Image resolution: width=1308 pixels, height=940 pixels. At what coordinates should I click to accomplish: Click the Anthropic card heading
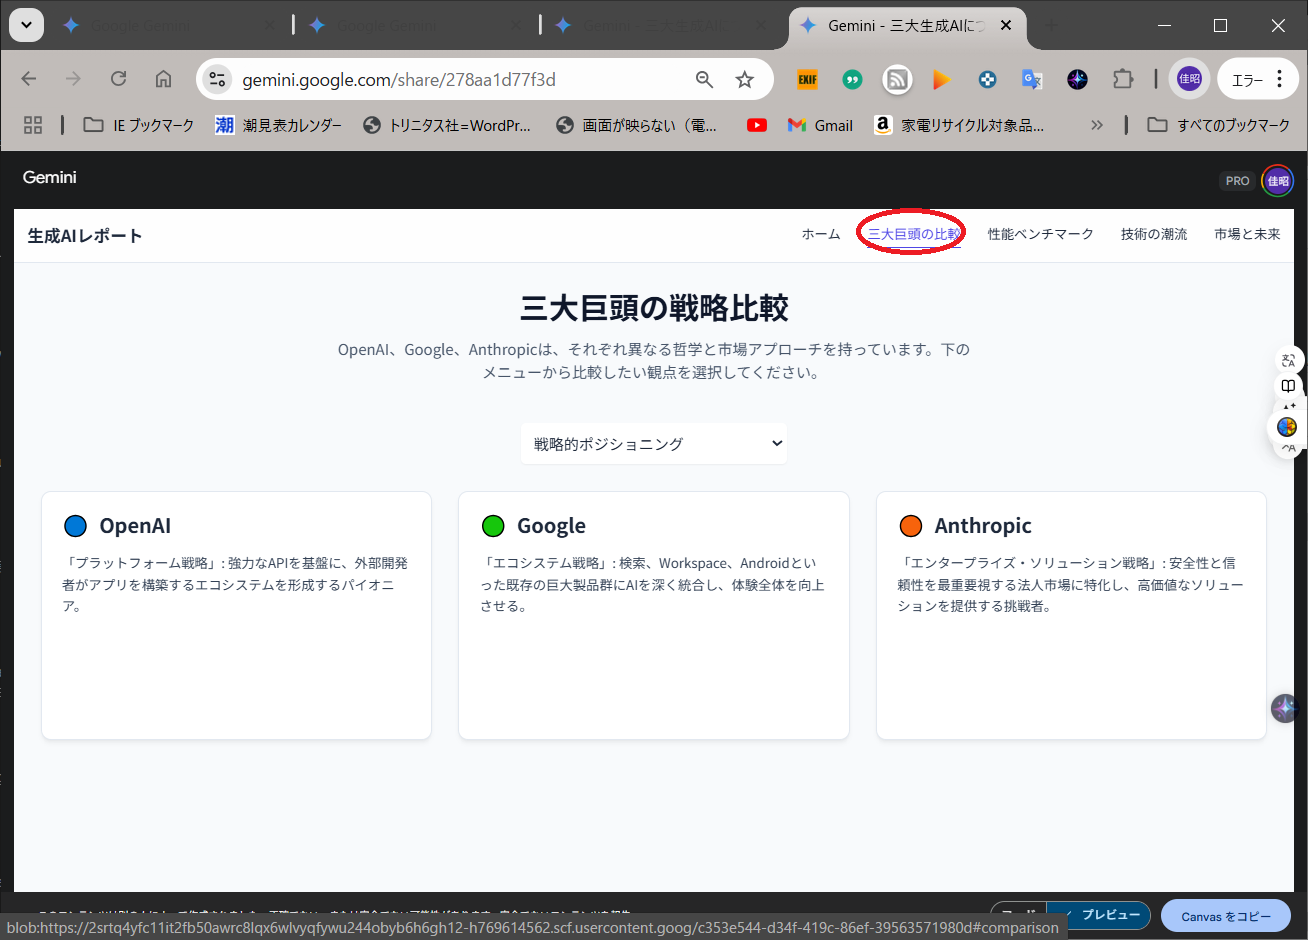pyautogui.click(x=983, y=526)
